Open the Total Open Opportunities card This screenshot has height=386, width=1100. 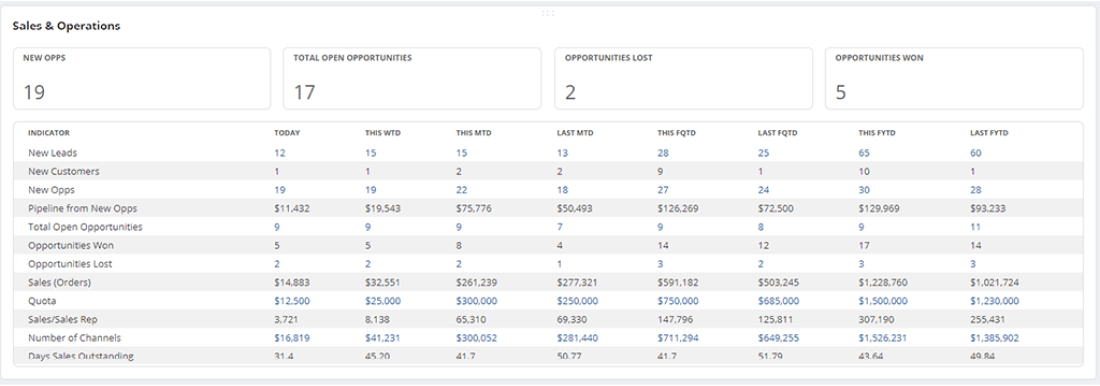click(412, 79)
